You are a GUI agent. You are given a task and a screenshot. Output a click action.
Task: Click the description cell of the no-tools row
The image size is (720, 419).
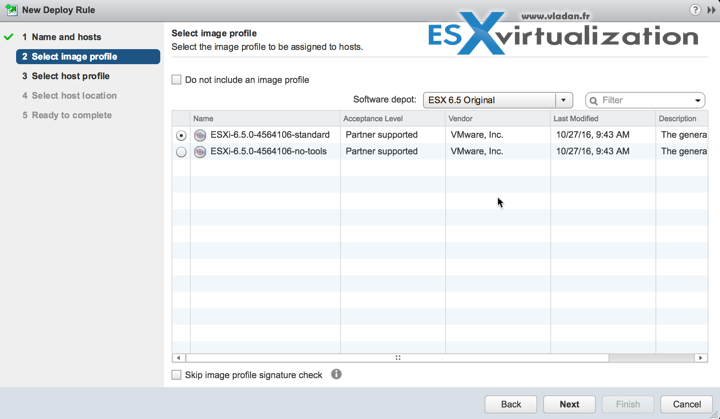tap(684, 151)
